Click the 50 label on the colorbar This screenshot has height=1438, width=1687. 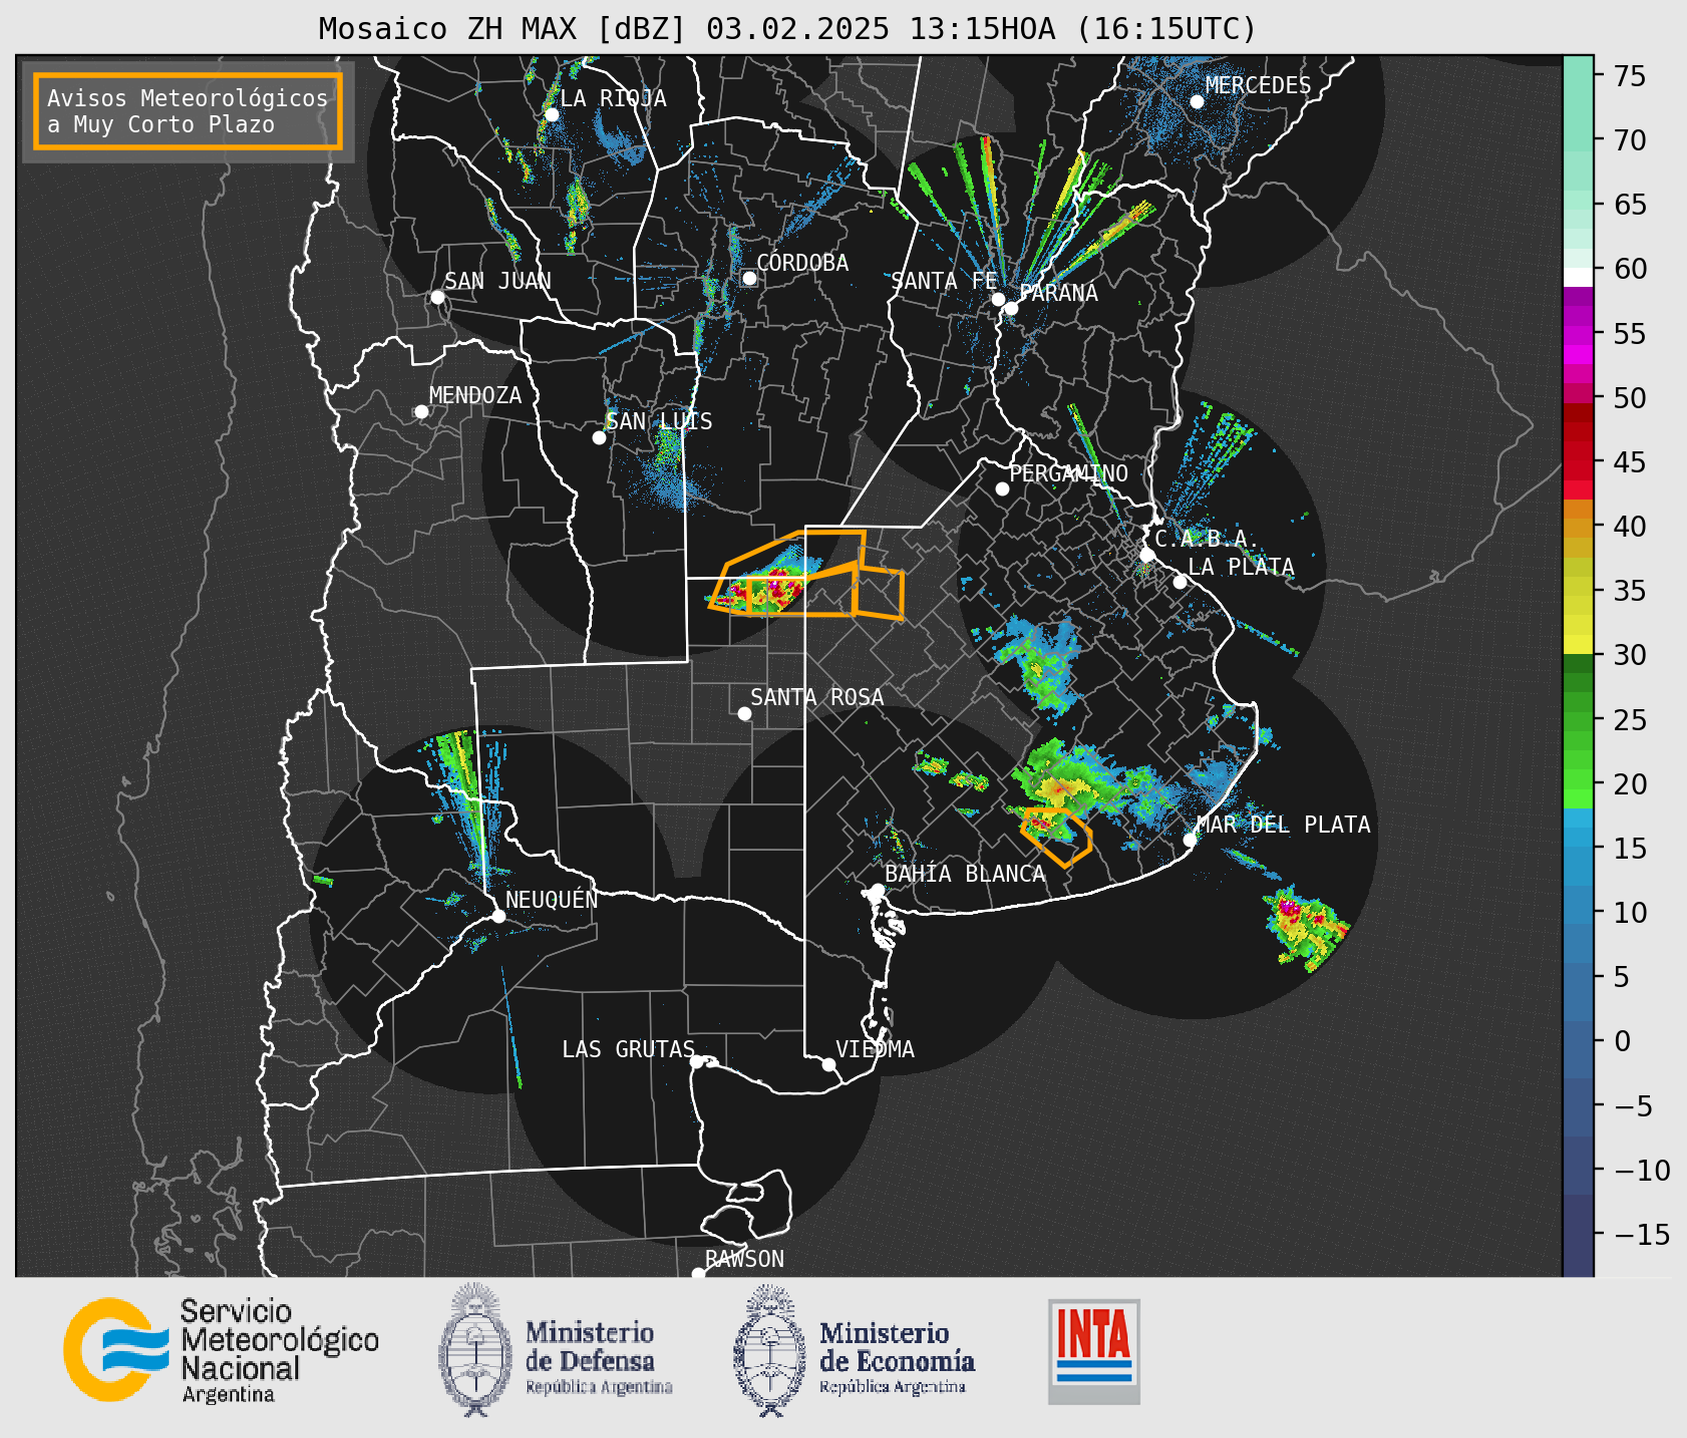(x=1629, y=398)
